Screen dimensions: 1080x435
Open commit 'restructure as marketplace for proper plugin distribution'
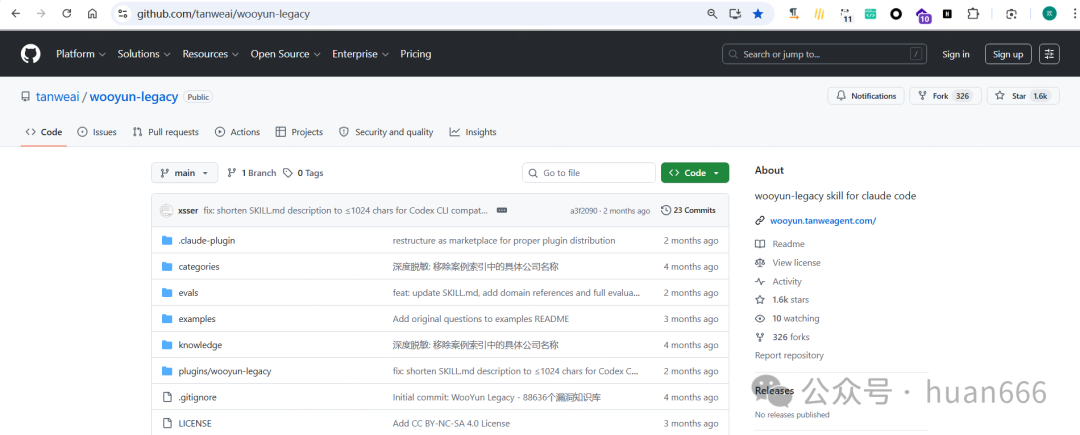[x=503, y=240]
